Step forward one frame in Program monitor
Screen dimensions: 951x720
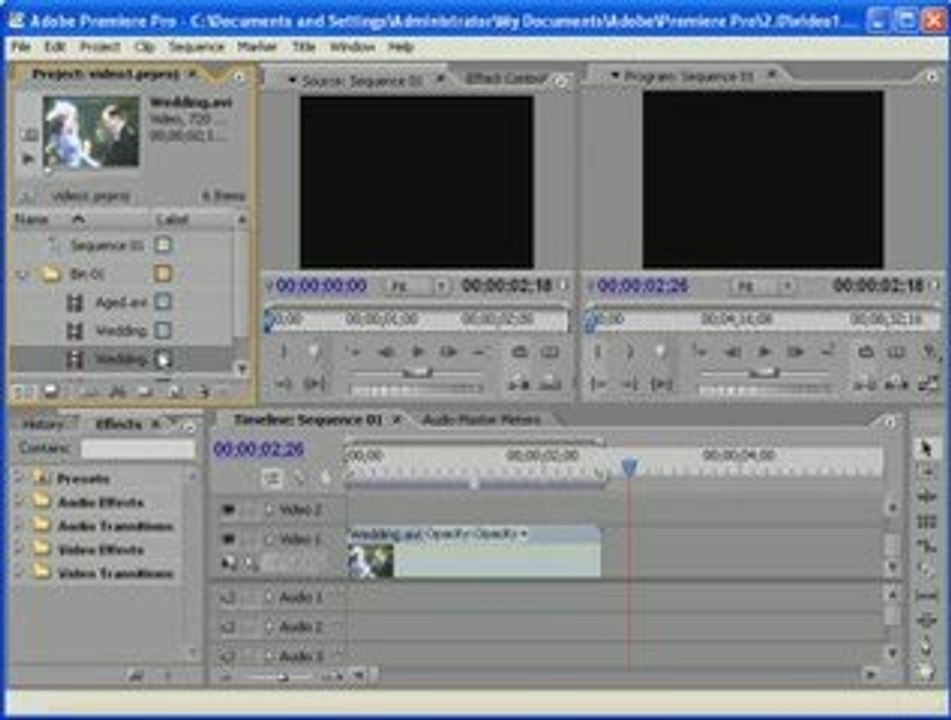click(795, 351)
